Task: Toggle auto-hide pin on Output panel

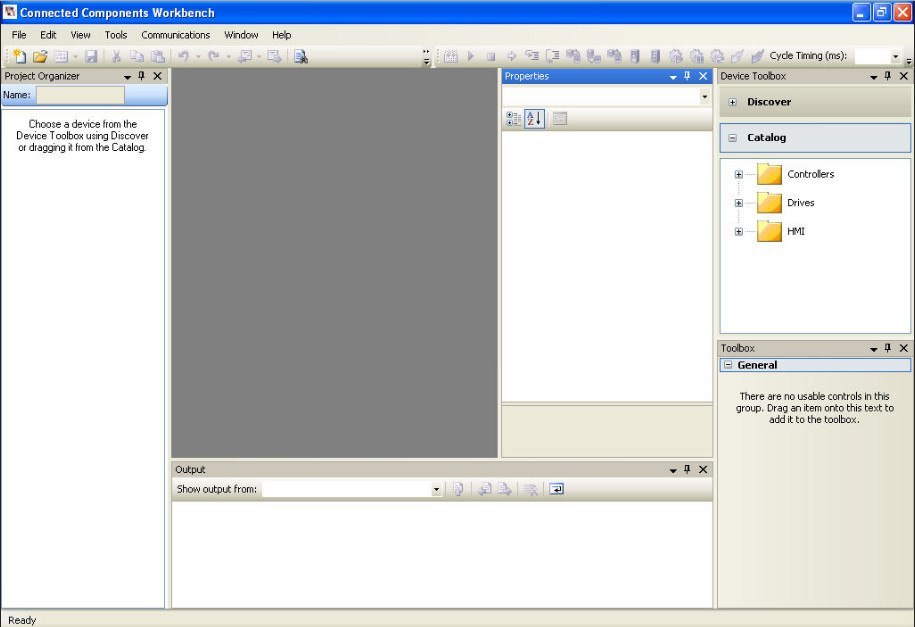Action: pyautogui.click(x=687, y=469)
